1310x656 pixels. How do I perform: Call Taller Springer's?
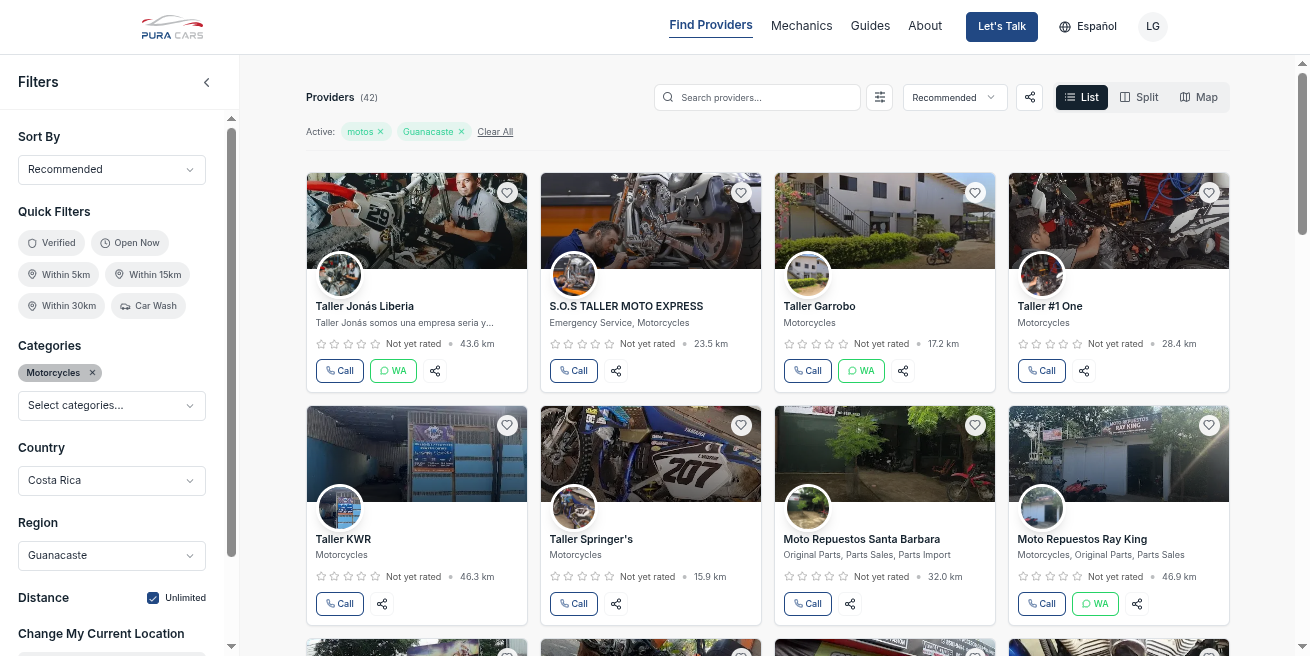pos(574,604)
